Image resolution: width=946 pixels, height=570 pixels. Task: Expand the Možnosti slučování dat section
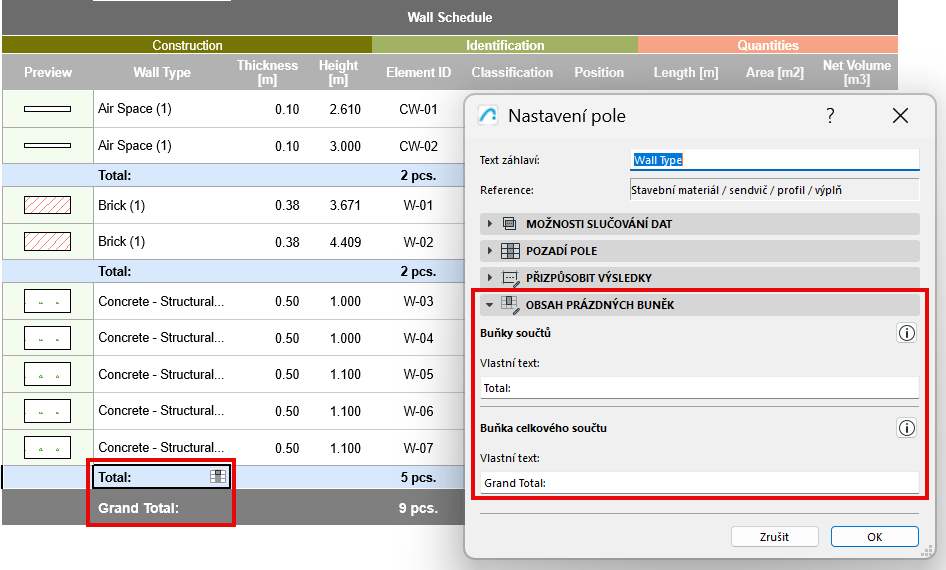pos(700,224)
